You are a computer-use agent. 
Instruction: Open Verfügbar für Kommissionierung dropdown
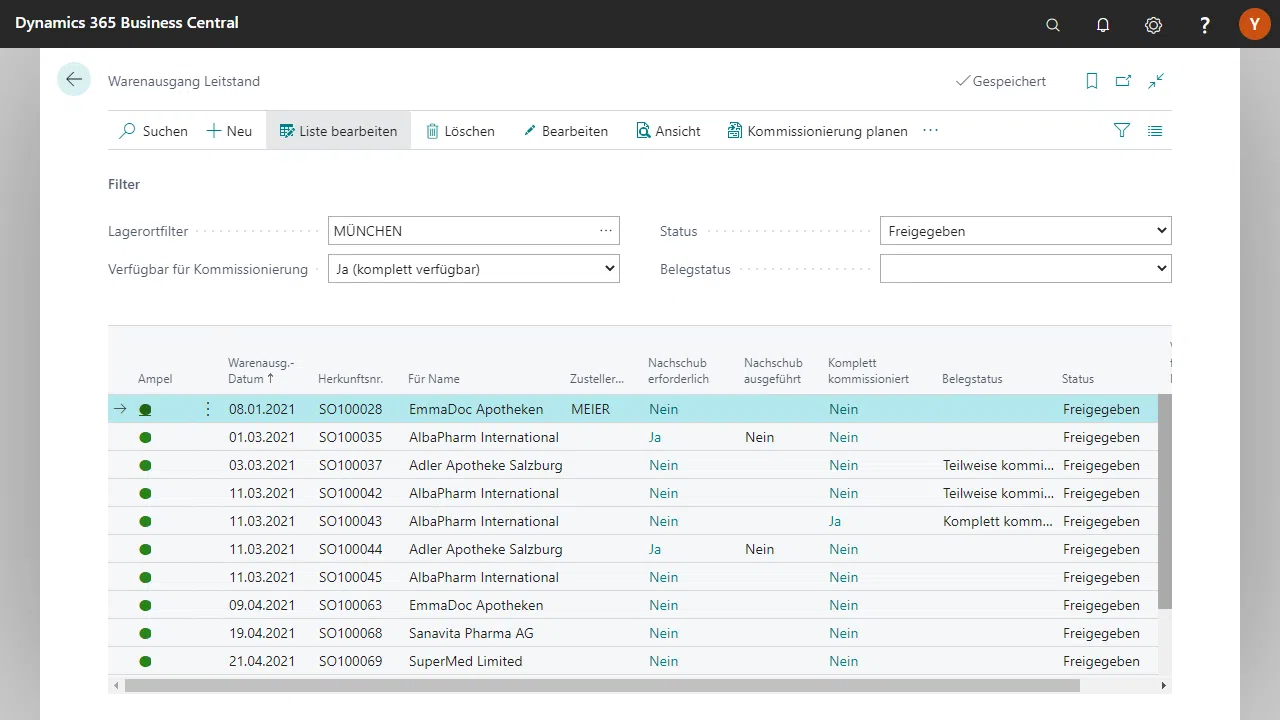coord(474,269)
